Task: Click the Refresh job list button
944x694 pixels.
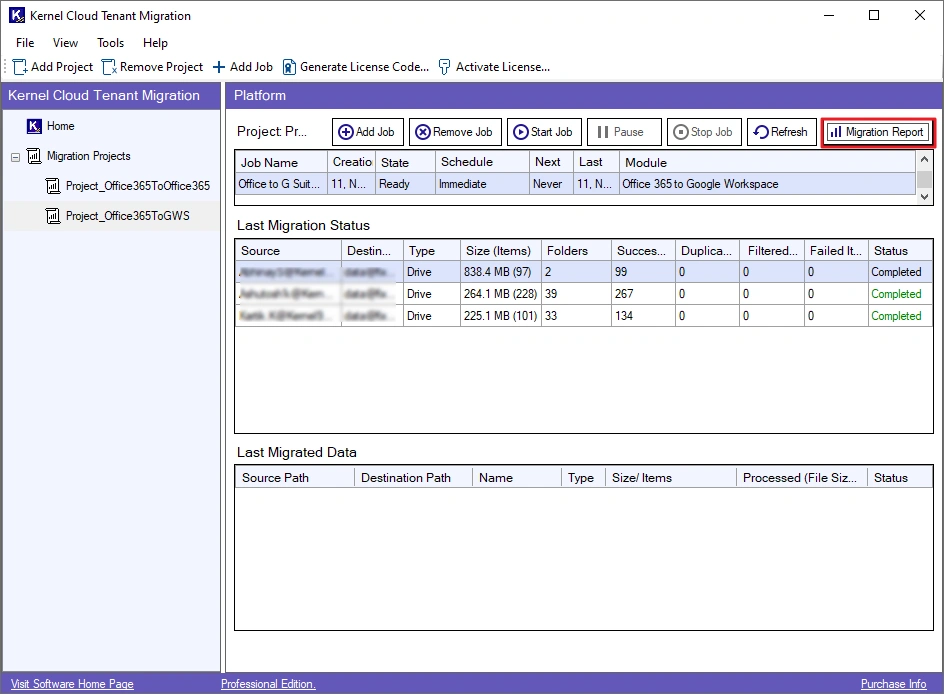Action: click(x=780, y=132)
